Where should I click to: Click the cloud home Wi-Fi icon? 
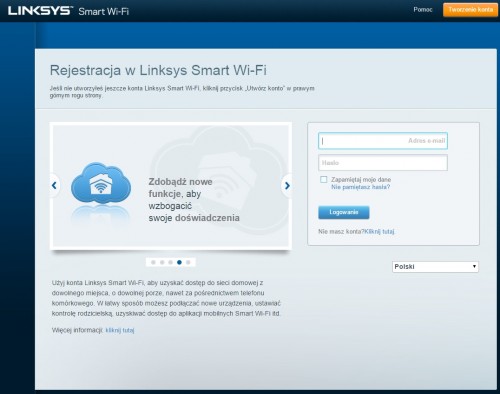(101, 183)
